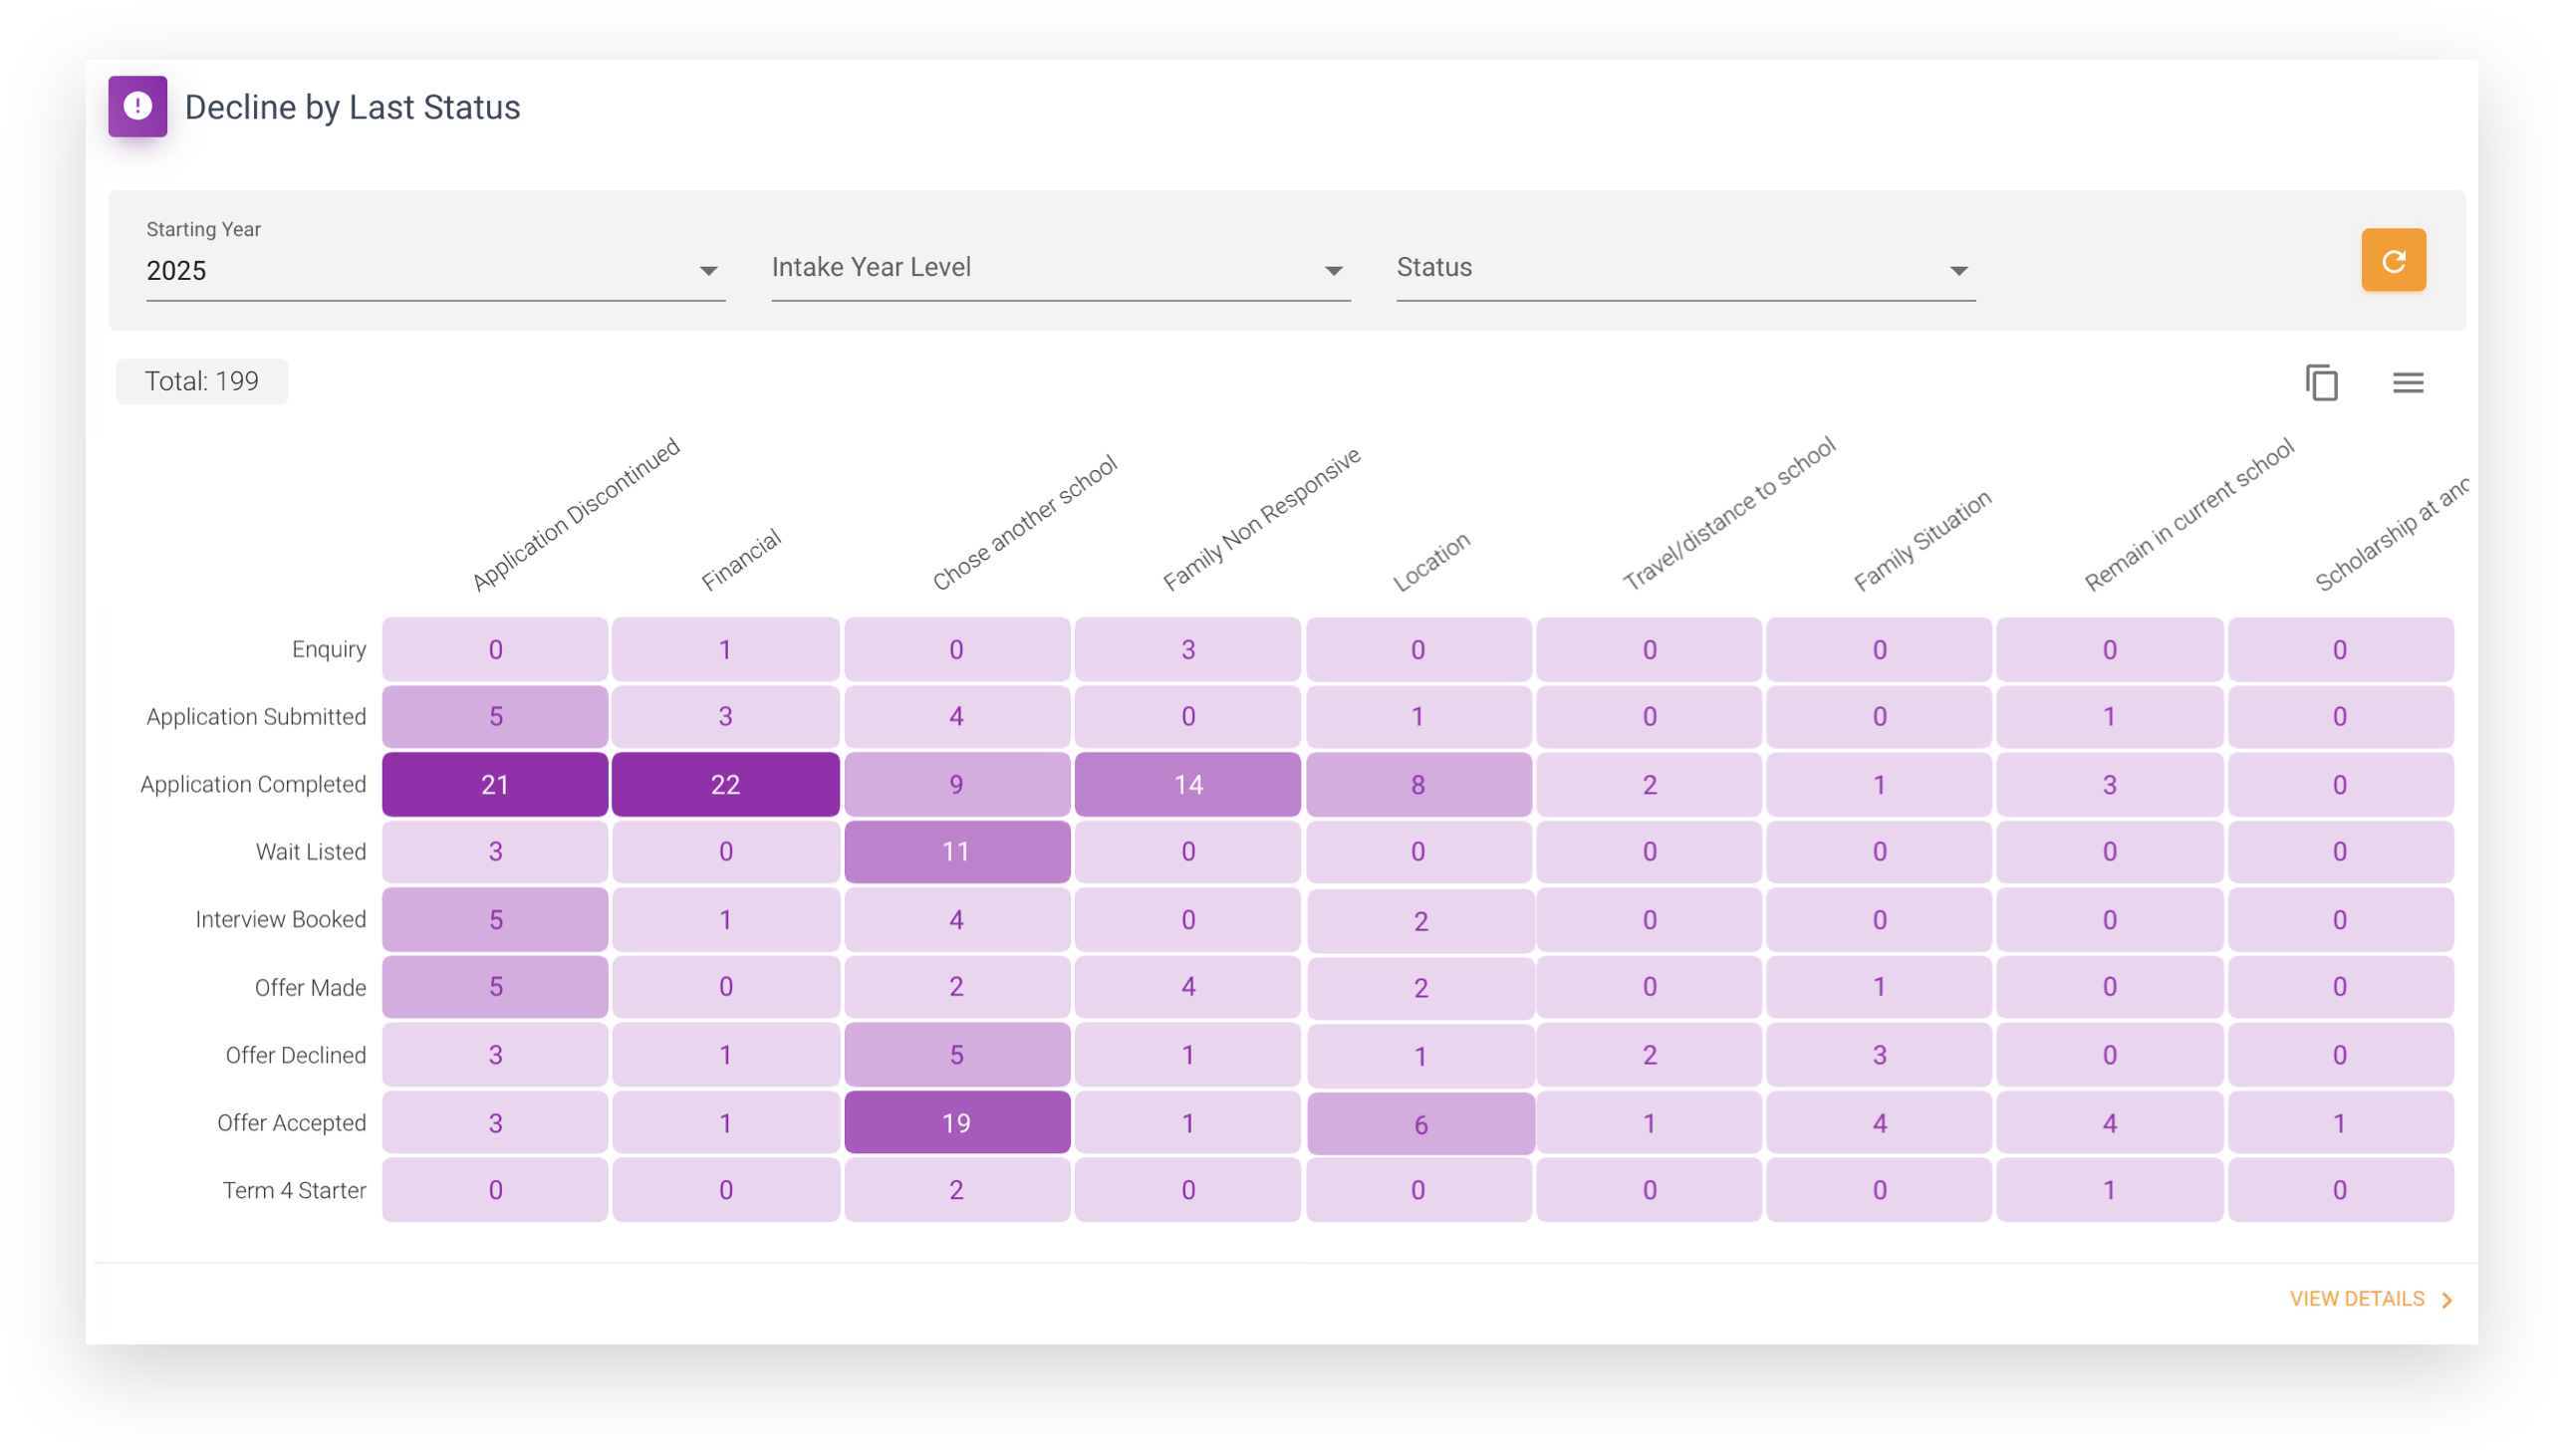Open the Status filter dropdown
This screenshot has height=1456, width=2564.
coord(1957,269)
